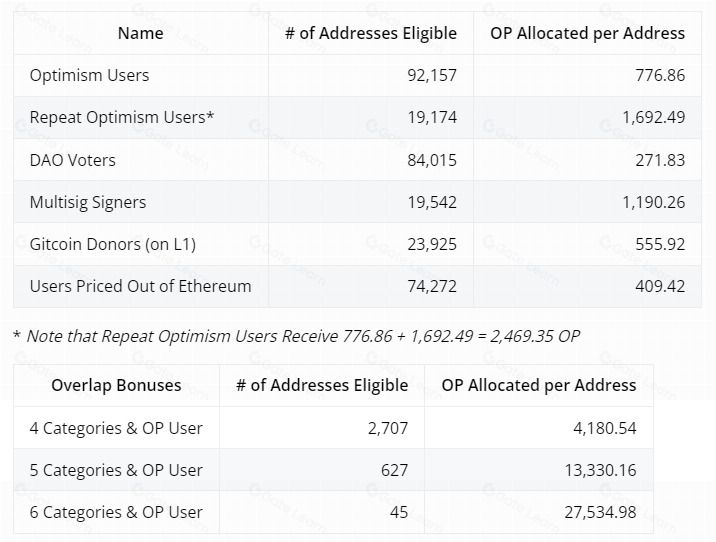Select the Optimism Users row label
The width and height of the screenshot is (716, 542).
coord(89,76)
